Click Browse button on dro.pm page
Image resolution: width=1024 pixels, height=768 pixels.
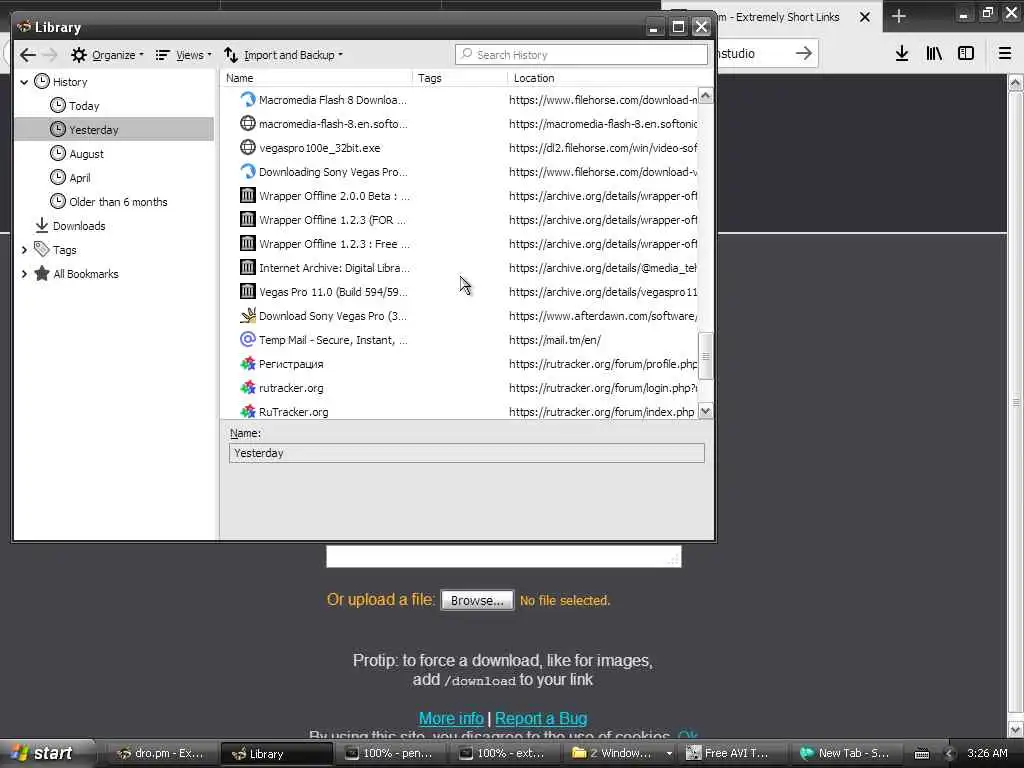(477, 600)
